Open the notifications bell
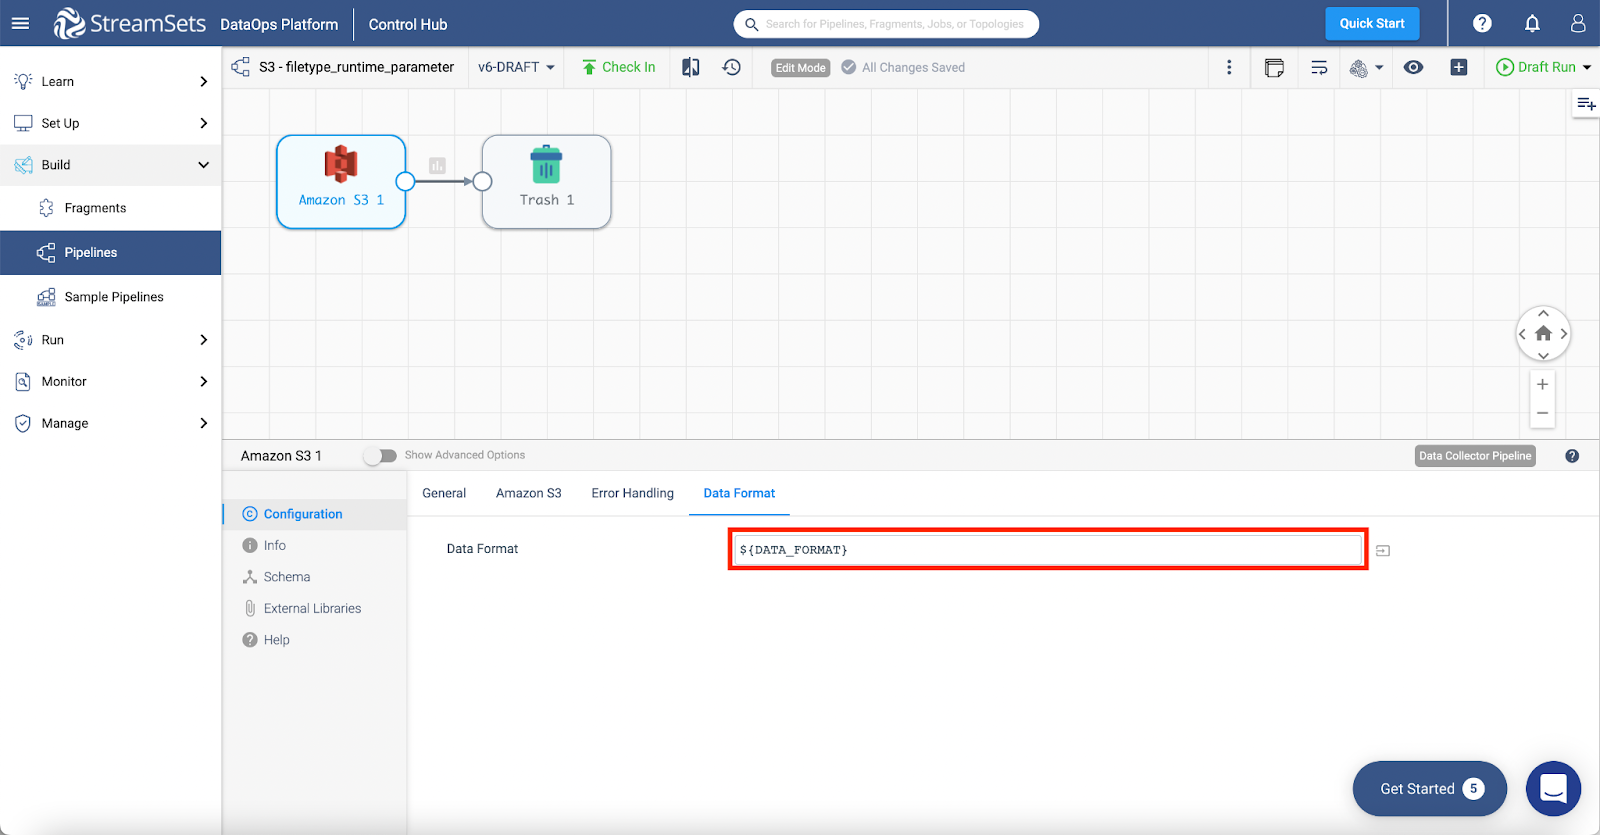 (x=1532, y=23)
